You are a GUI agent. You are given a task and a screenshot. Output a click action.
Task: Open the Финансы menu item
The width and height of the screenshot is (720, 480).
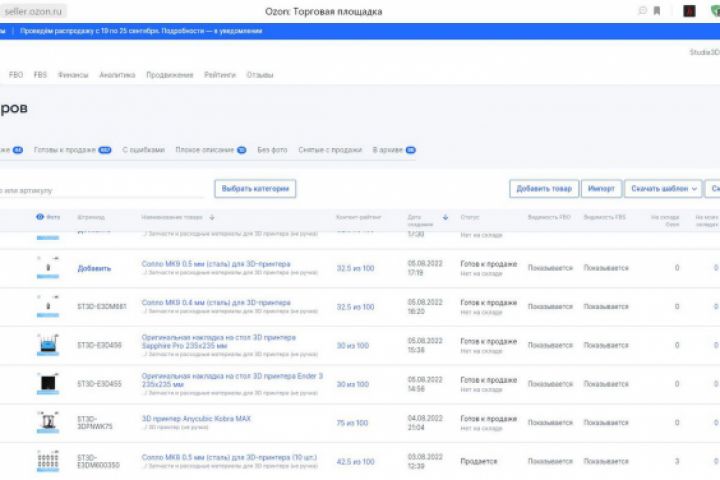pos(73,75)
